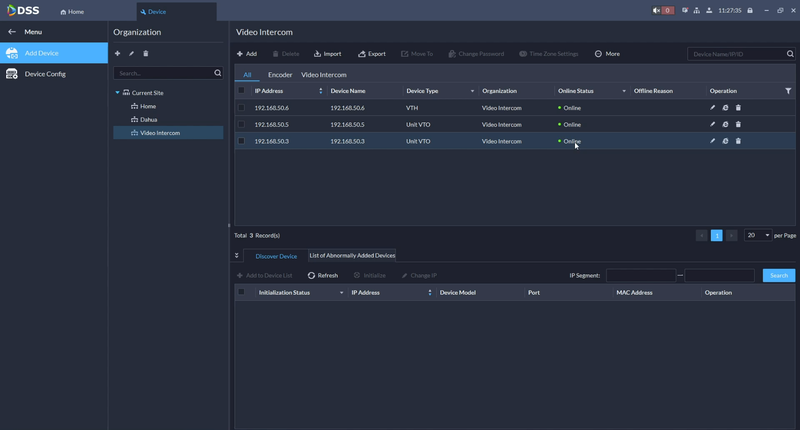Check the box for device 192.168.50.6
Viewport: 800px width, 430px height.
[241, 107]
